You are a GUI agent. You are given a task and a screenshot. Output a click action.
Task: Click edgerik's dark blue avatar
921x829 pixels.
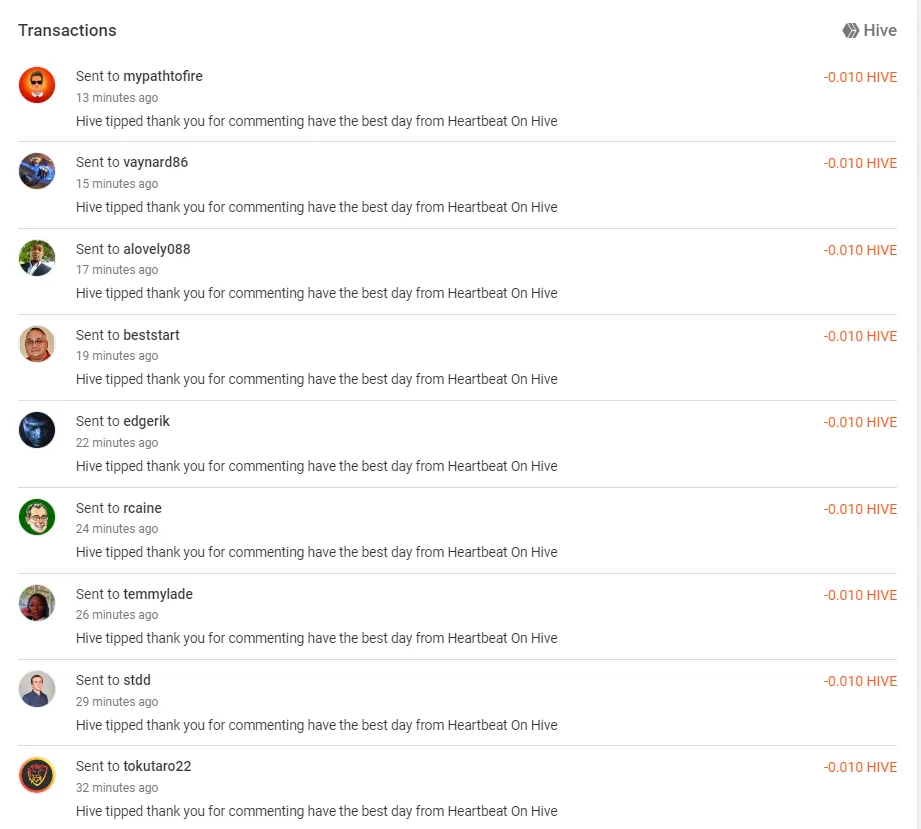37,430
